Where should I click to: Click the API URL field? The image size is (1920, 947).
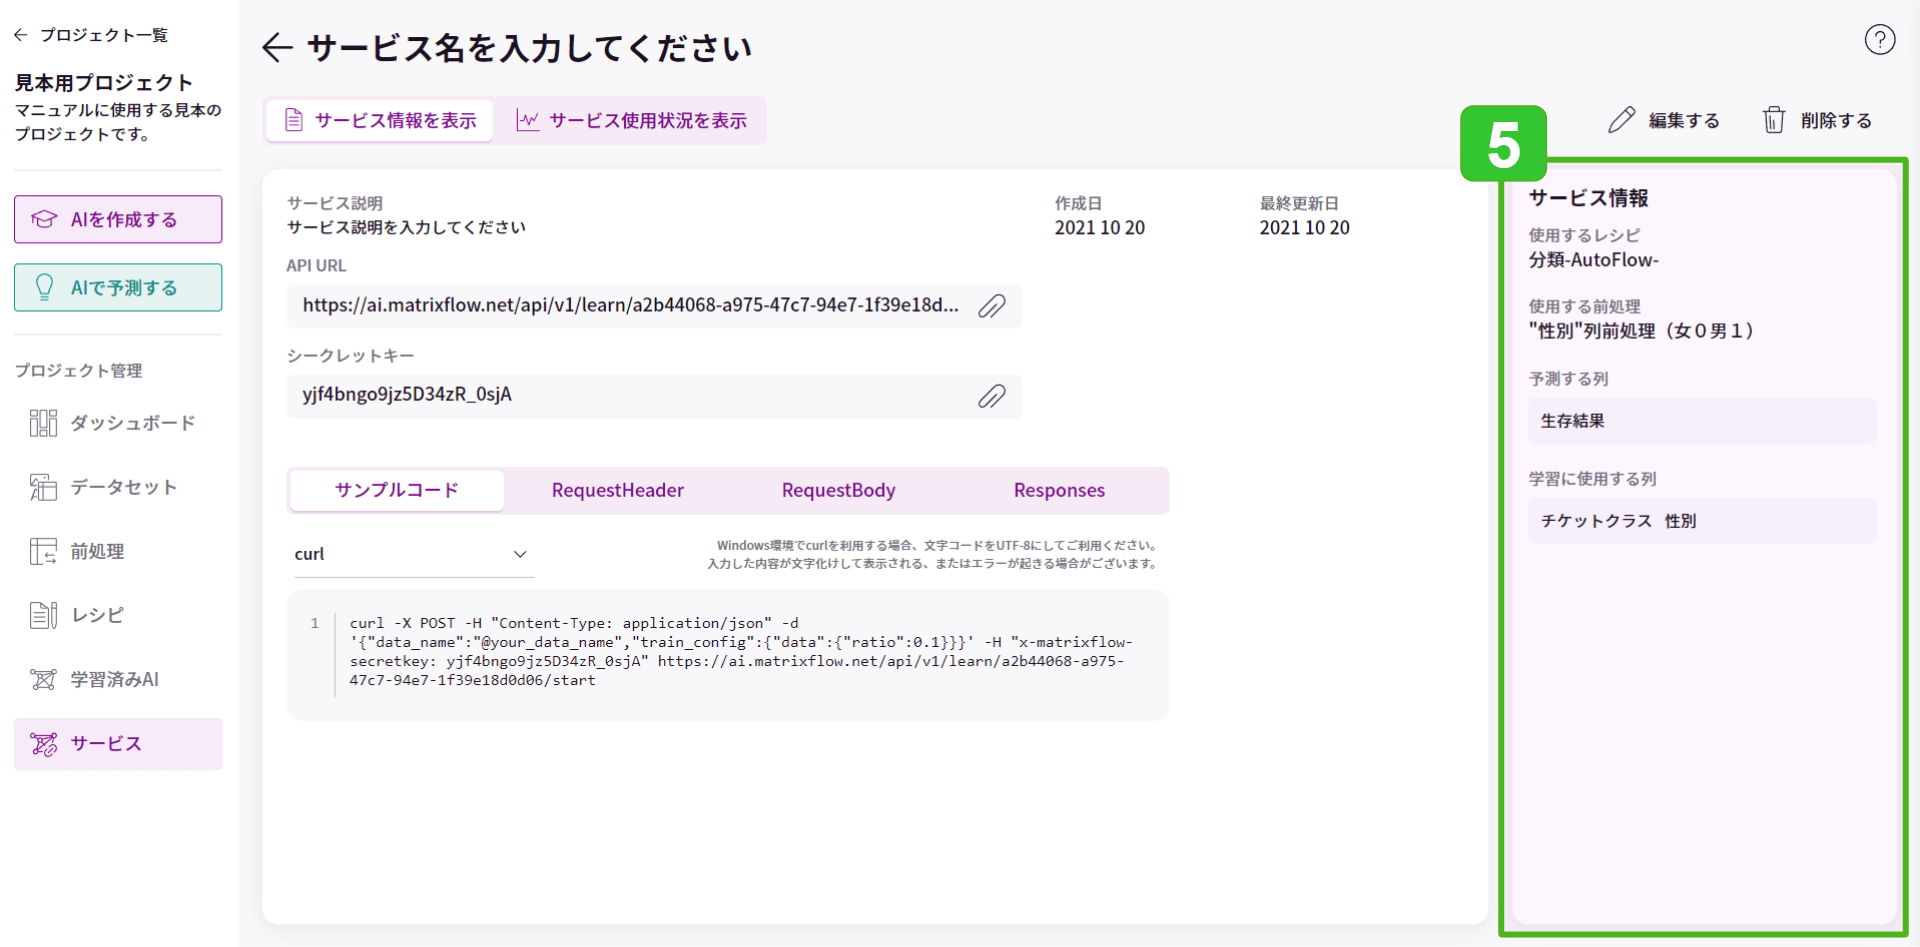(x=654, y=306)
